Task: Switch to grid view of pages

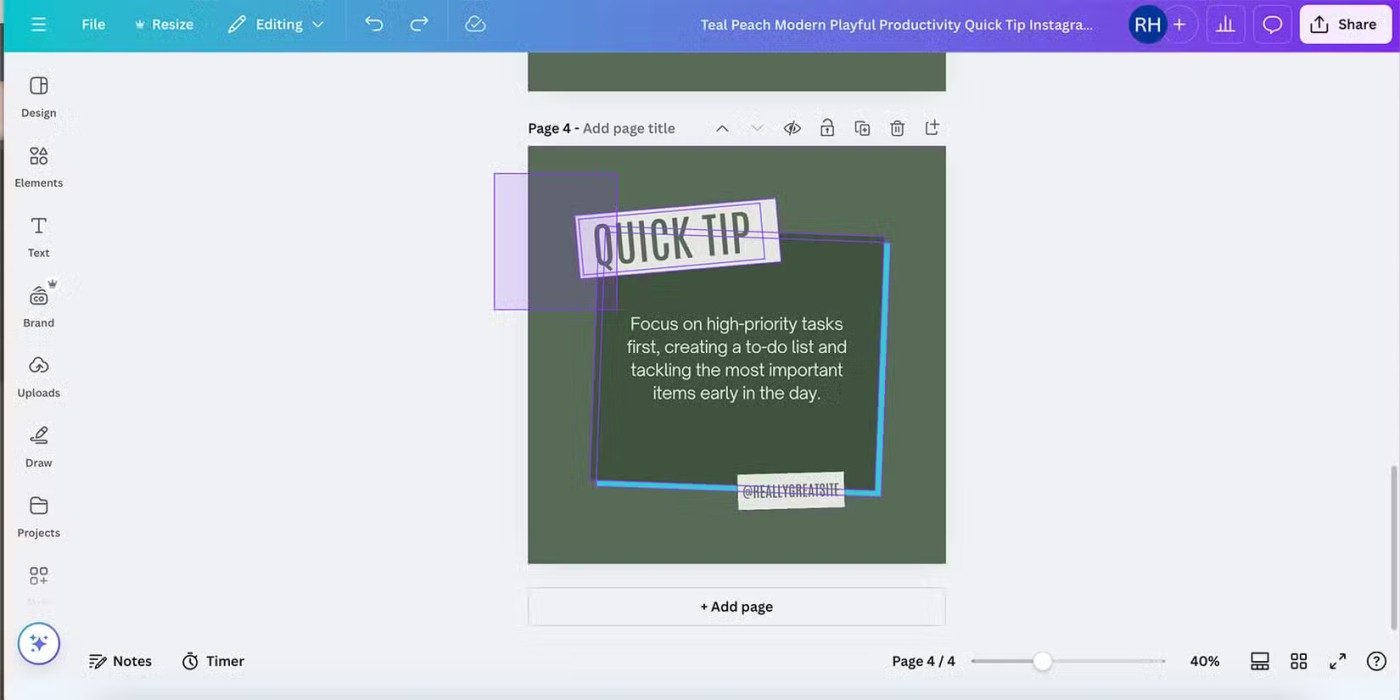Action: click(1298, 661)
